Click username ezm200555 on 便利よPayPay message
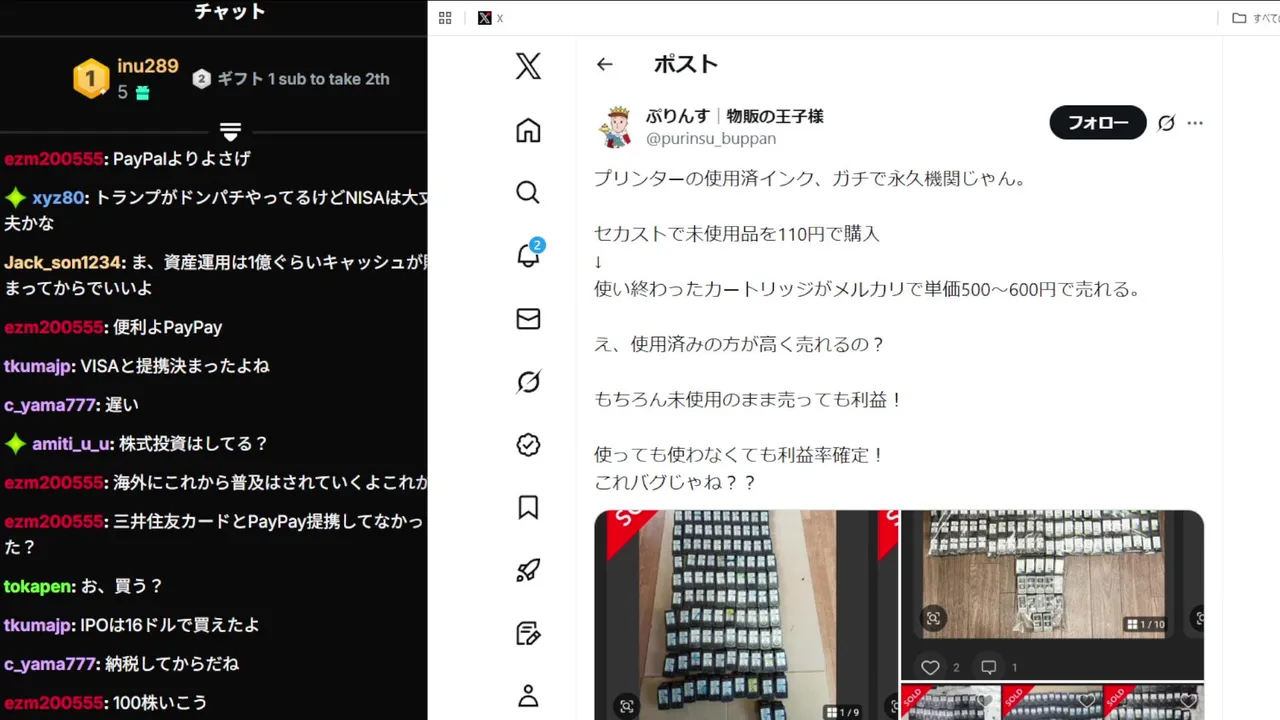The image size is (1280, 720). point(54,327)
